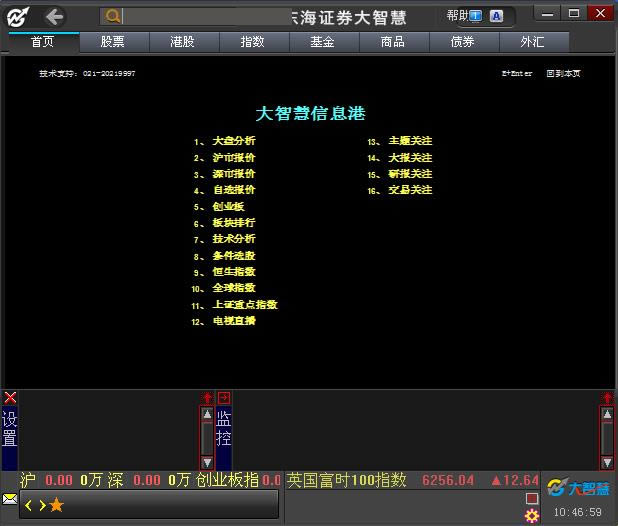Viewport: 618px width, 526px height.
Task: Click the red box-arrow icon above 监控
Action: click(224, 398)
